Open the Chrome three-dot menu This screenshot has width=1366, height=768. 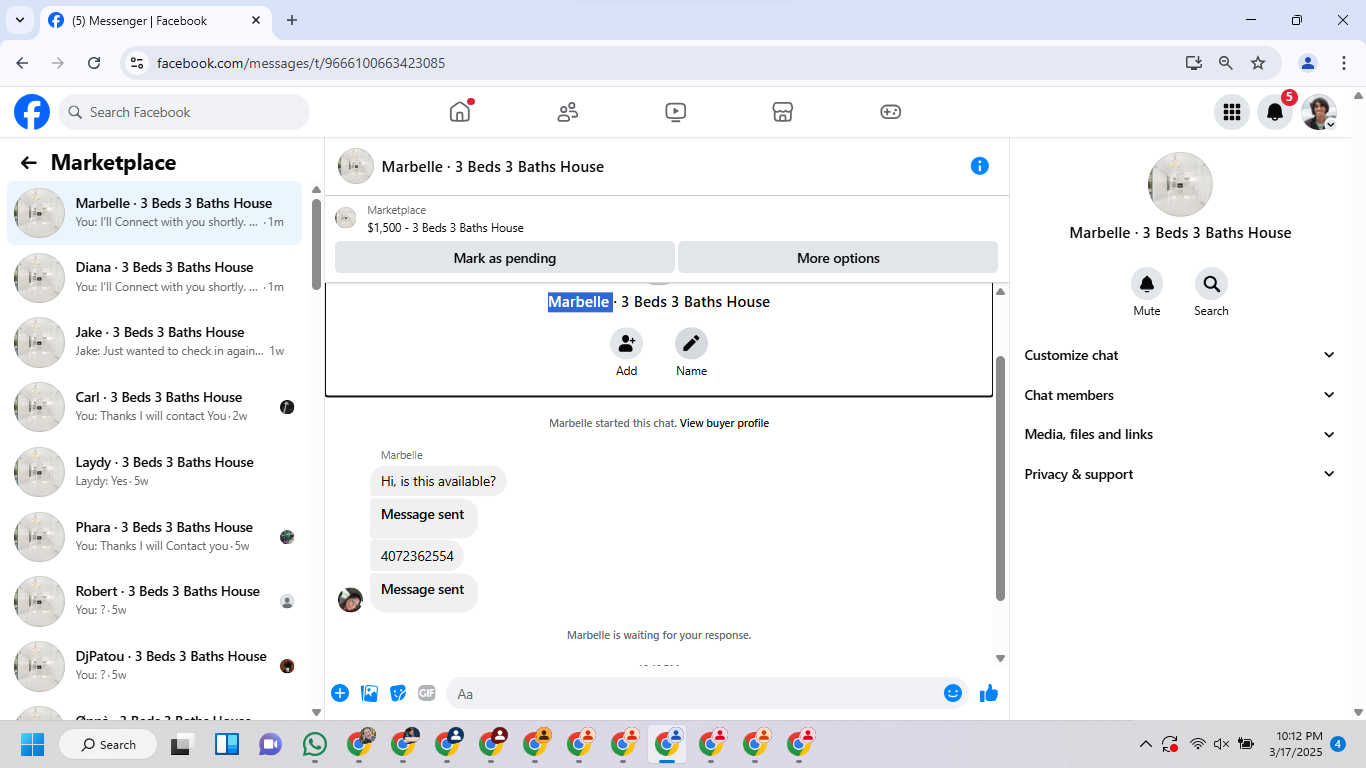point(1344,63)
